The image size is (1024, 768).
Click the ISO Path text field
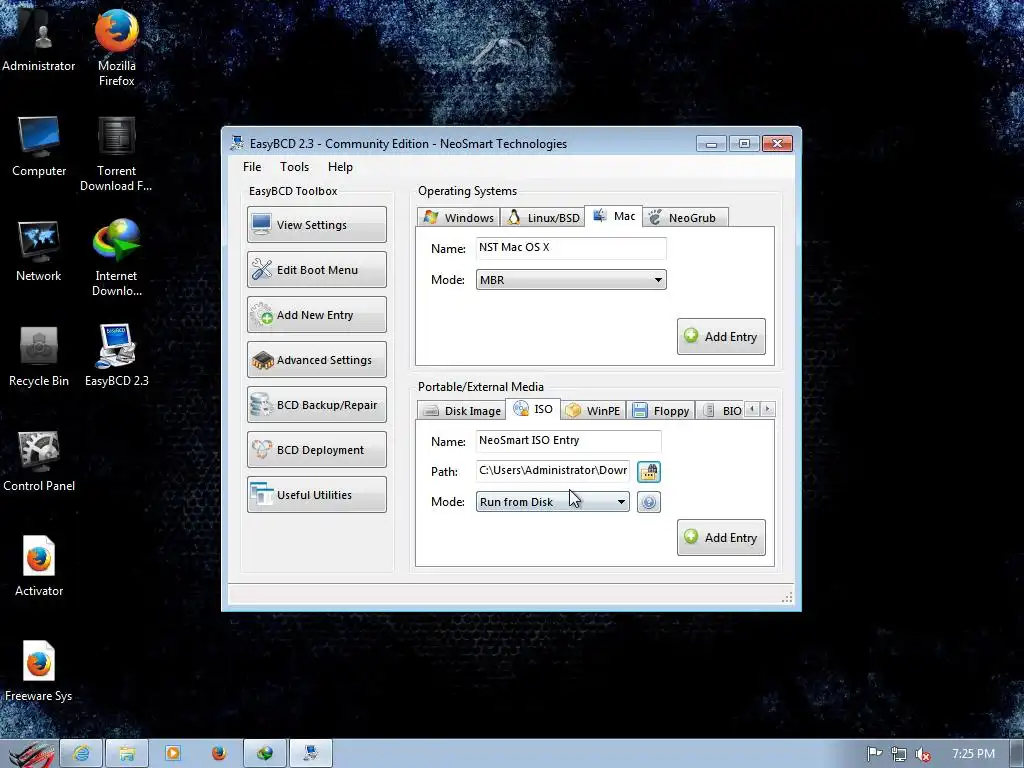pyautogui.click(x=552, y=471)
